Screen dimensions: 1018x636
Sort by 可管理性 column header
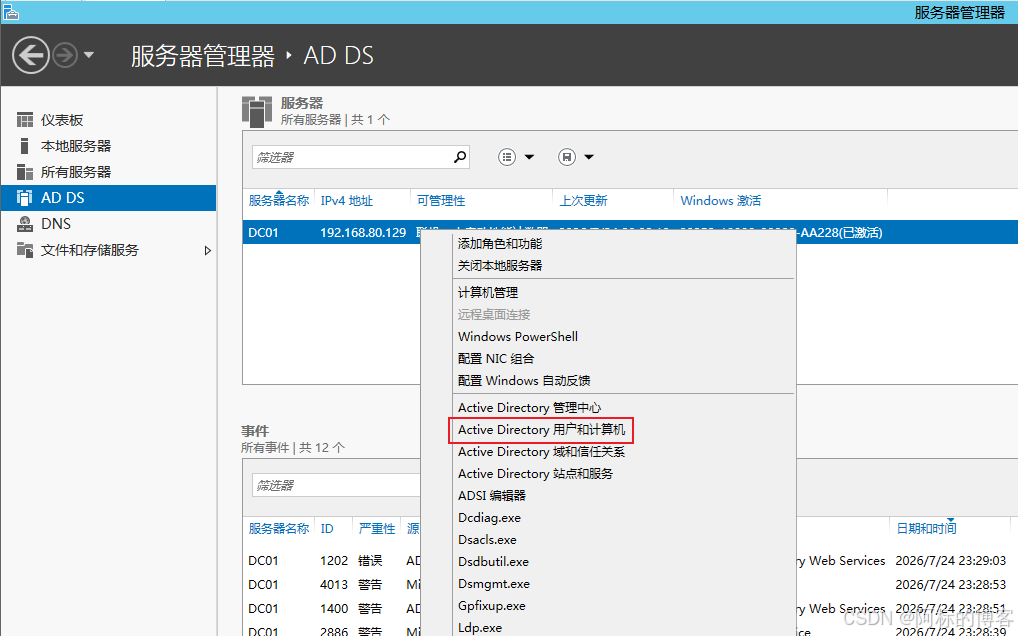pyautogui.click(x=441, y=201)
